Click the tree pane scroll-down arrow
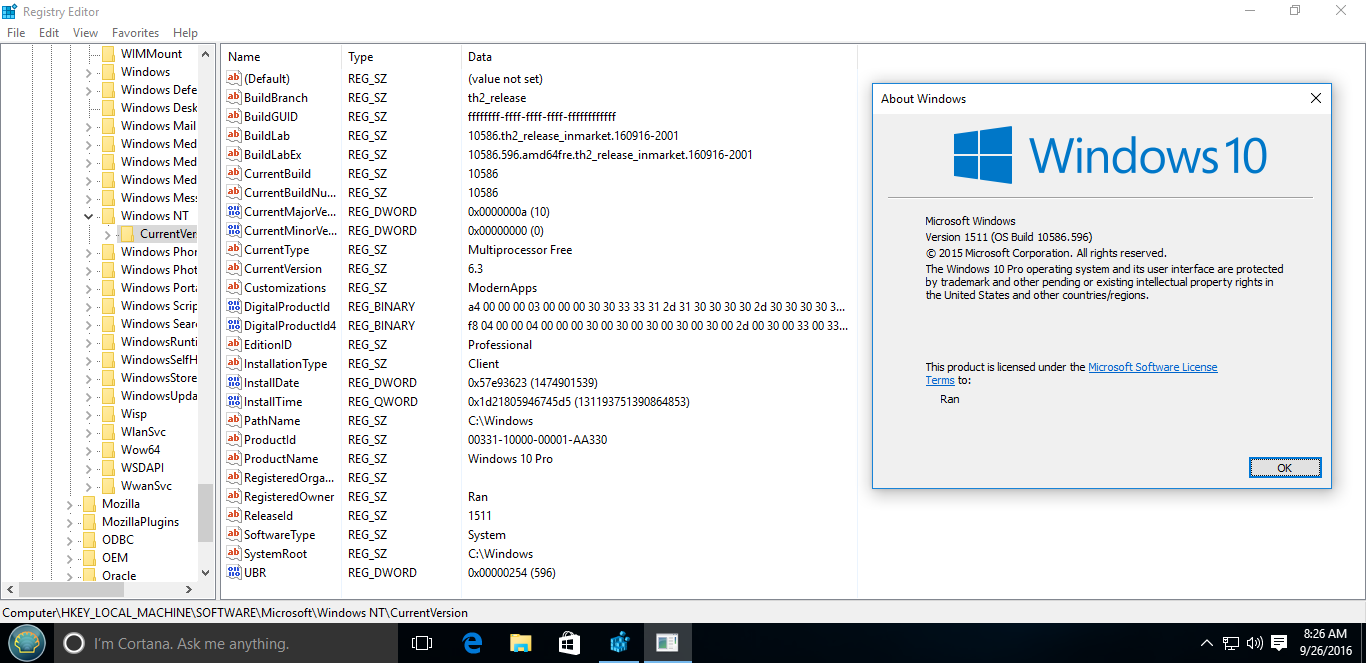 point(206,574)
